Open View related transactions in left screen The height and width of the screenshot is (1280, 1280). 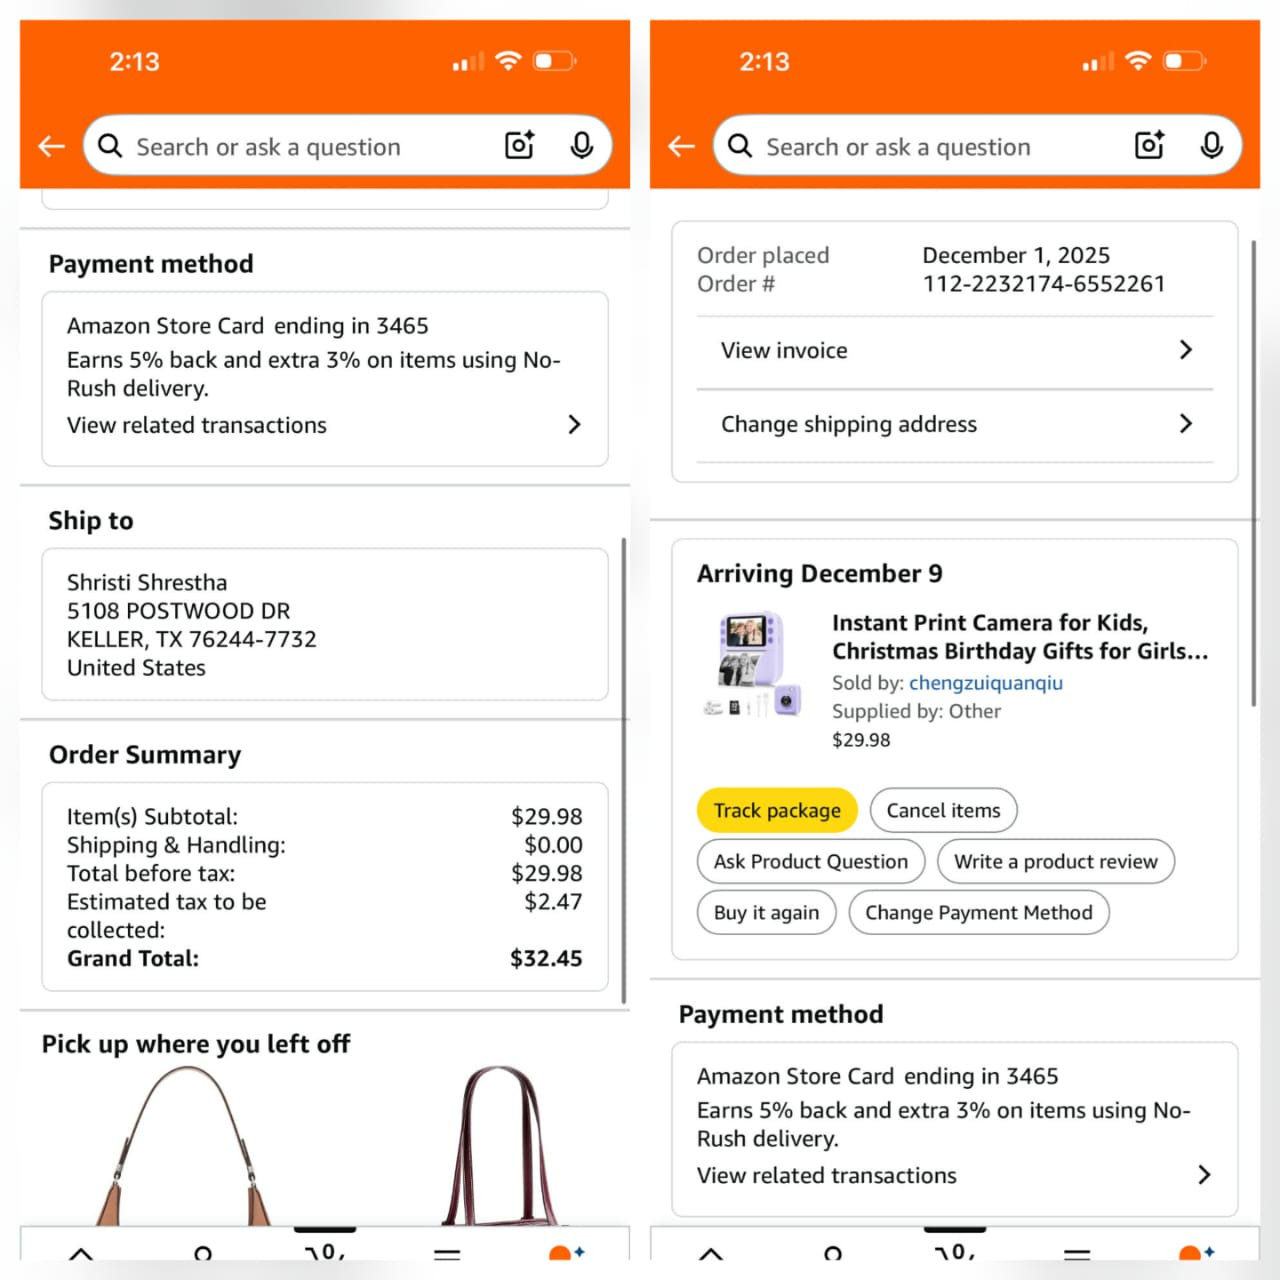coord(324,425)
